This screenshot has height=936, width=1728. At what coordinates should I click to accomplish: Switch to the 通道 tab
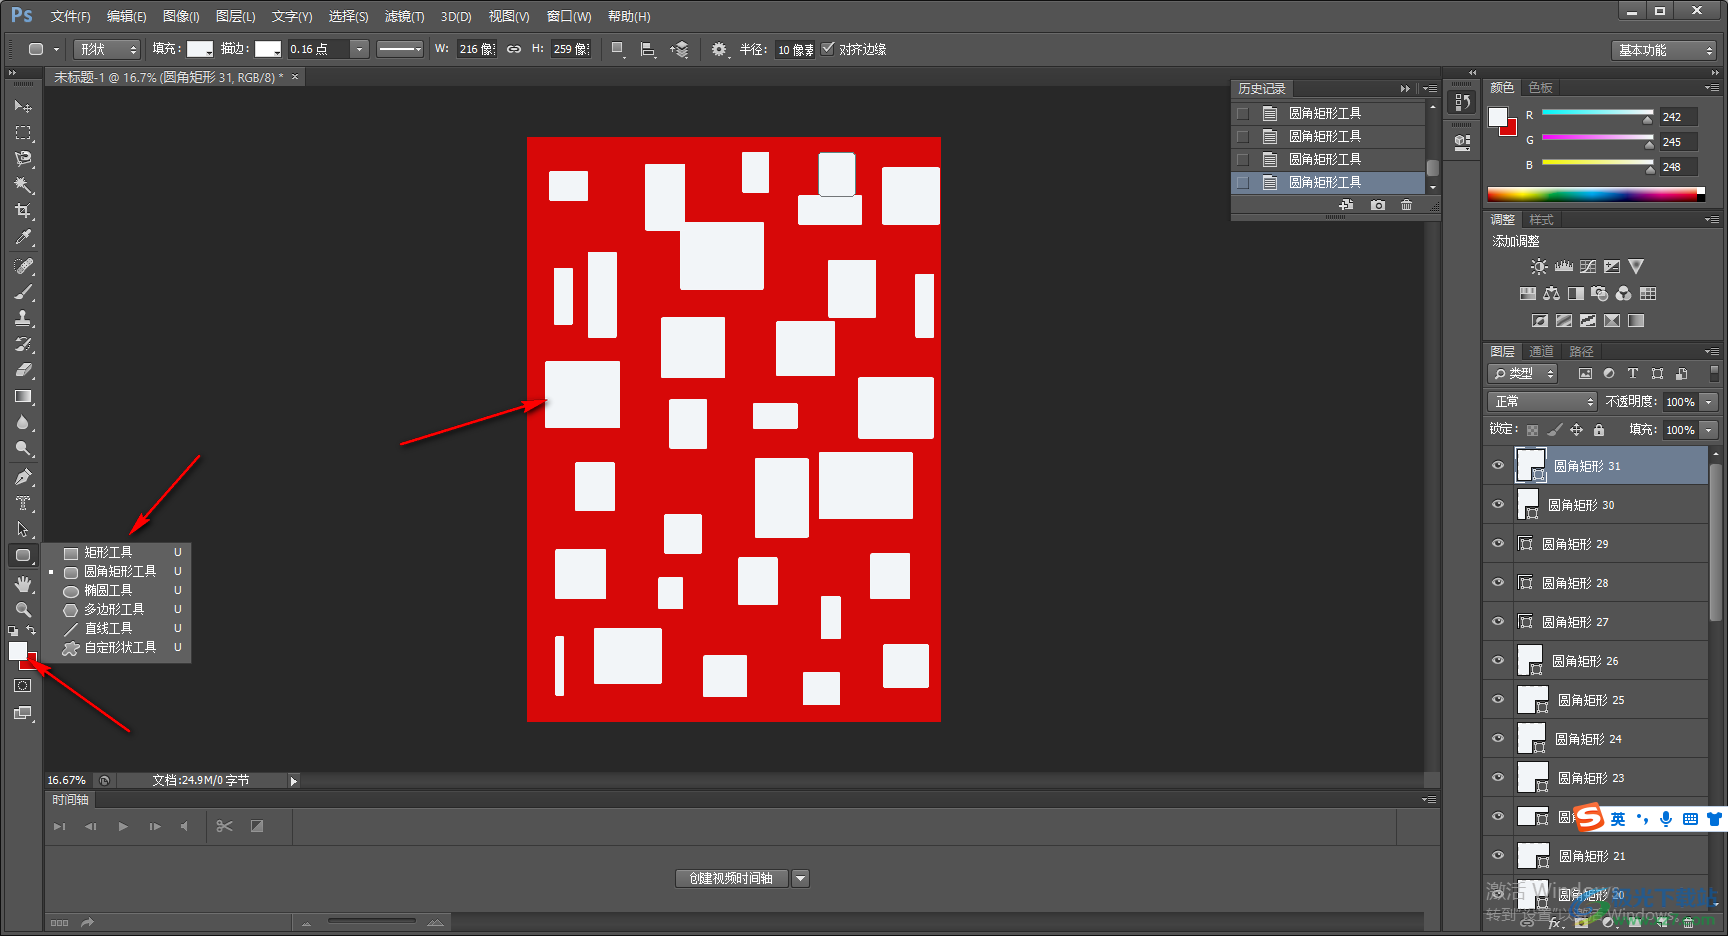click(x=1541, y=351)
